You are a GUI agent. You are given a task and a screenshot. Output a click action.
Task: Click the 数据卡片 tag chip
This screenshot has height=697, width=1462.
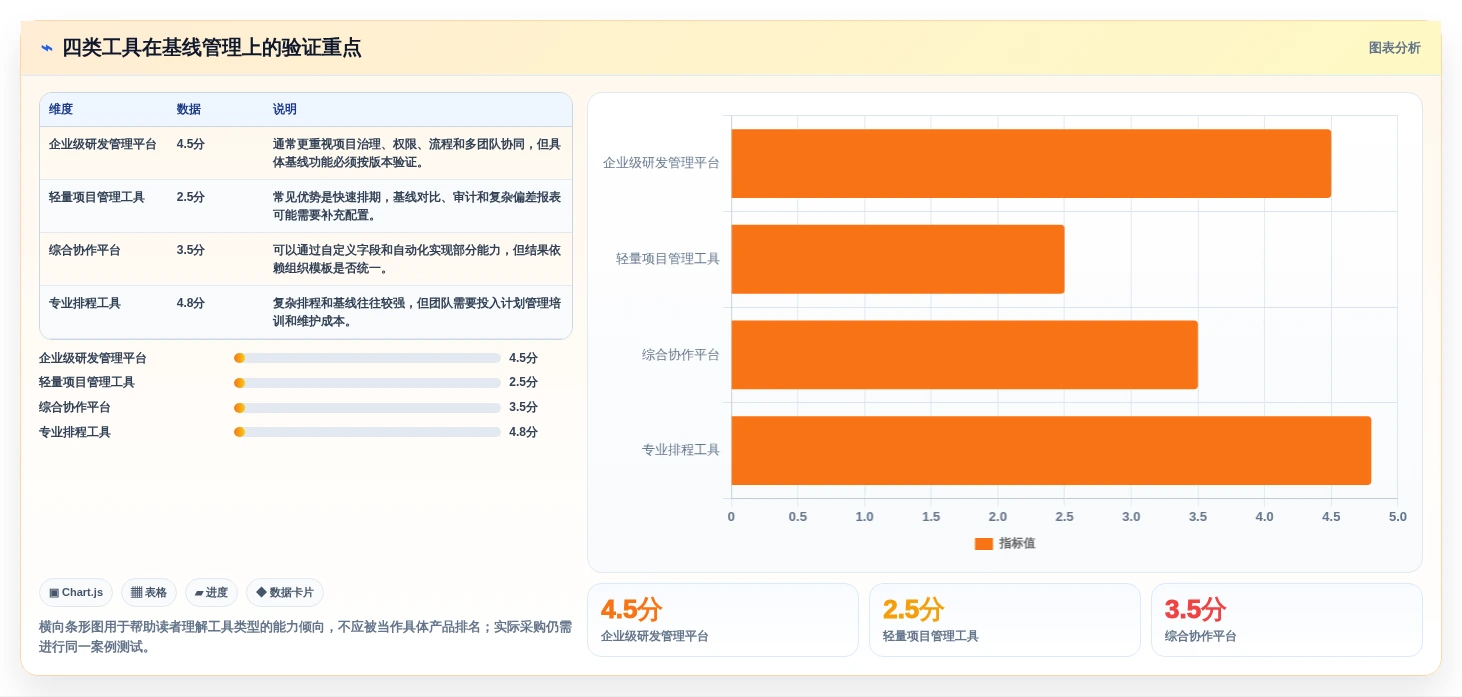[x=285, y=592]
